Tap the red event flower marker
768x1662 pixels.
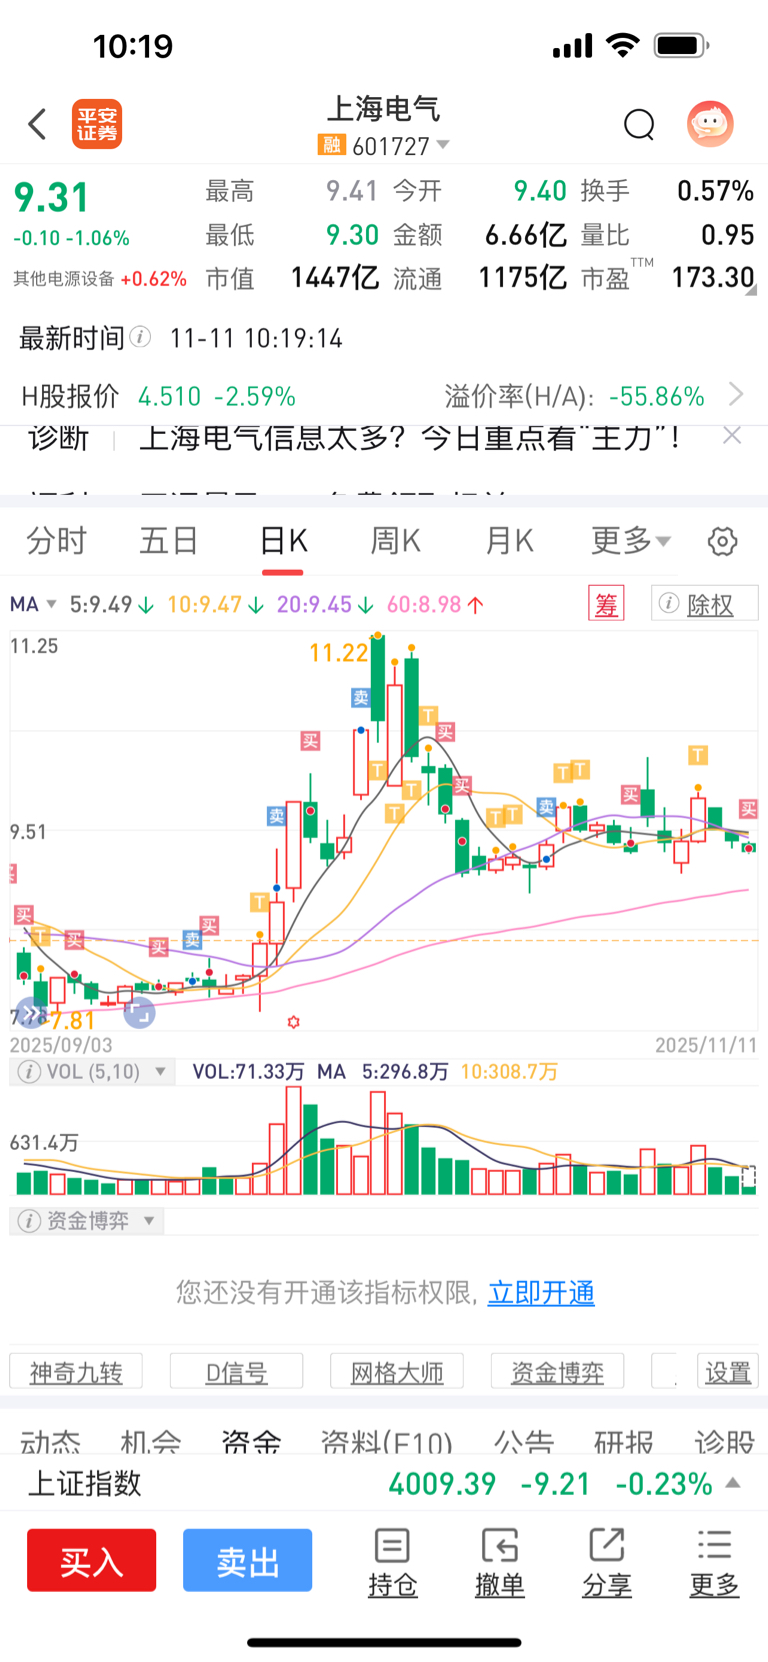293,1022
